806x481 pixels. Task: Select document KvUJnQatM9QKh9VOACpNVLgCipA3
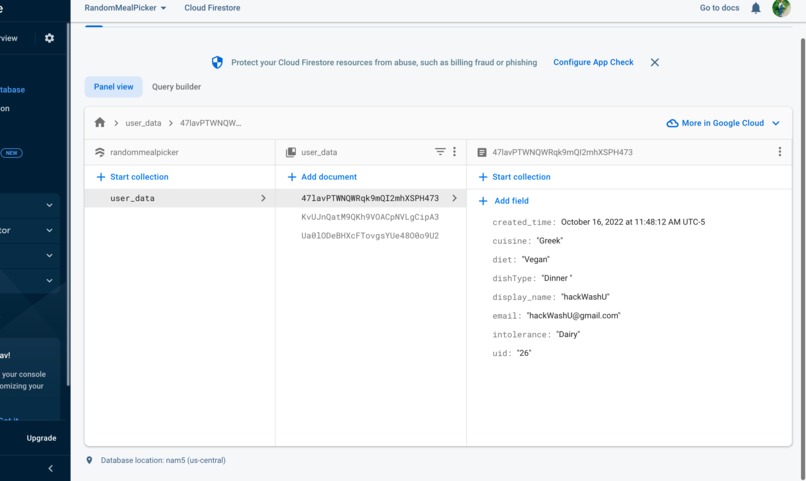(370, 217)
